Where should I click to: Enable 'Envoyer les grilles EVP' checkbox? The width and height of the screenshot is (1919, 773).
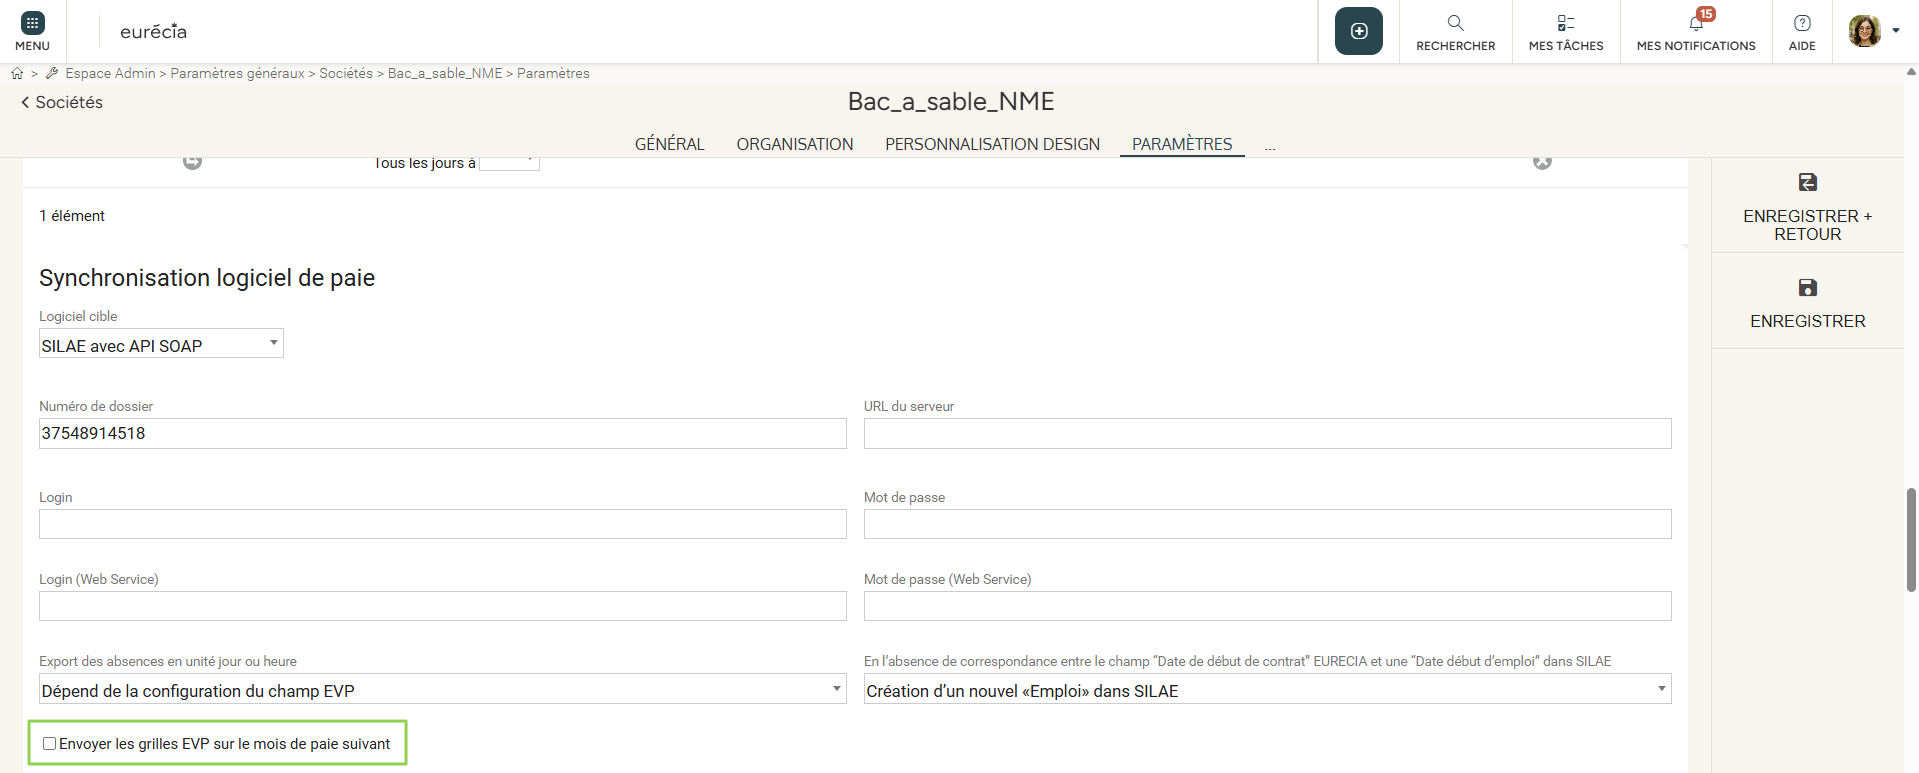[x=49, y=744]
